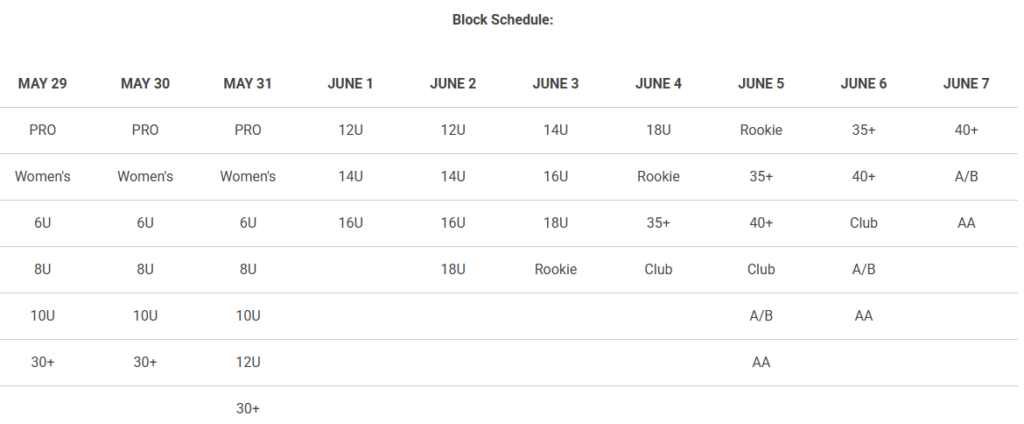This screenshot has width=1024, height=424.
Task: Select Rookie under JUNE 5
Action: tap(761, 130)
